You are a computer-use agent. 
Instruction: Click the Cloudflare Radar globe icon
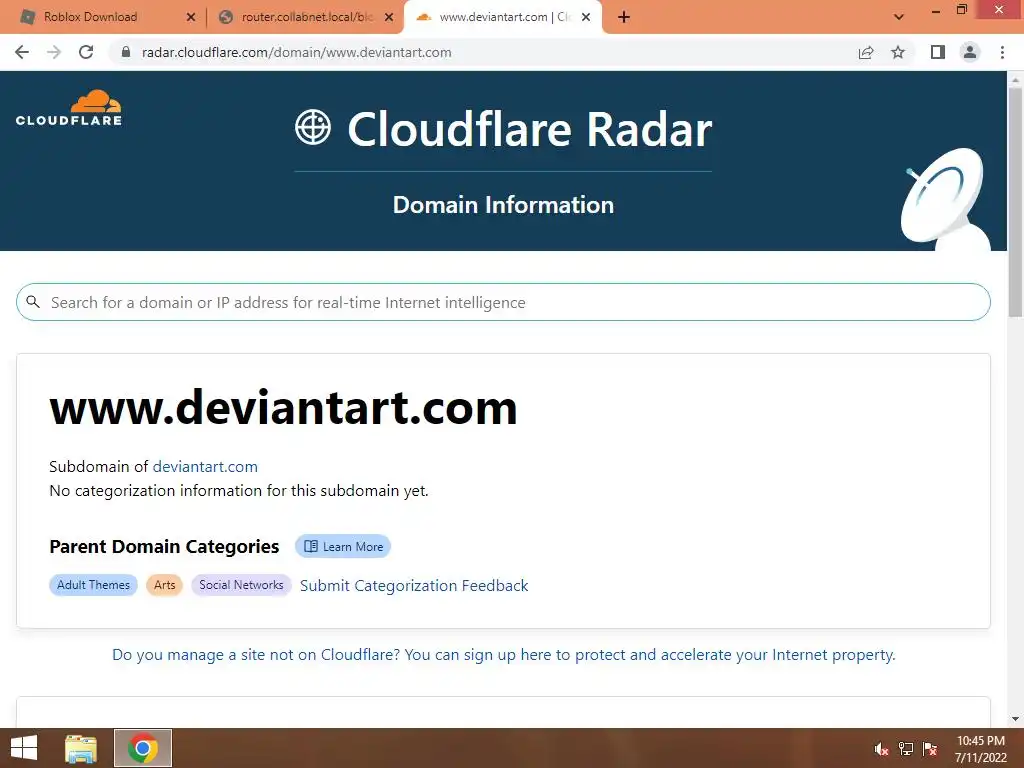pyautogui.click(x=313, y=127)
